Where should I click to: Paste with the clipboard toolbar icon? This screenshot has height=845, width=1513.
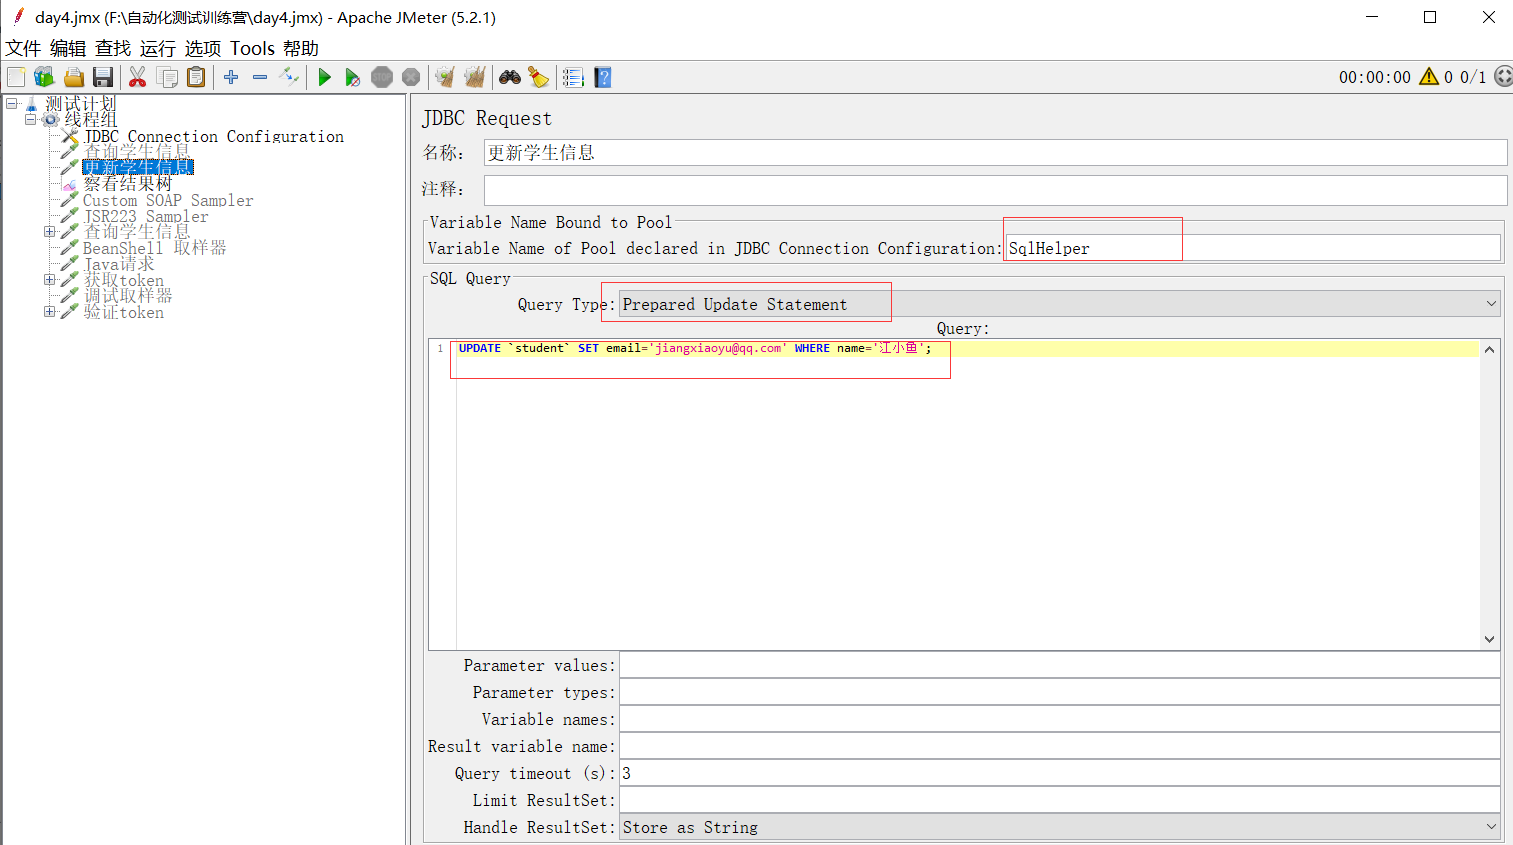click(x=196, y=77)
